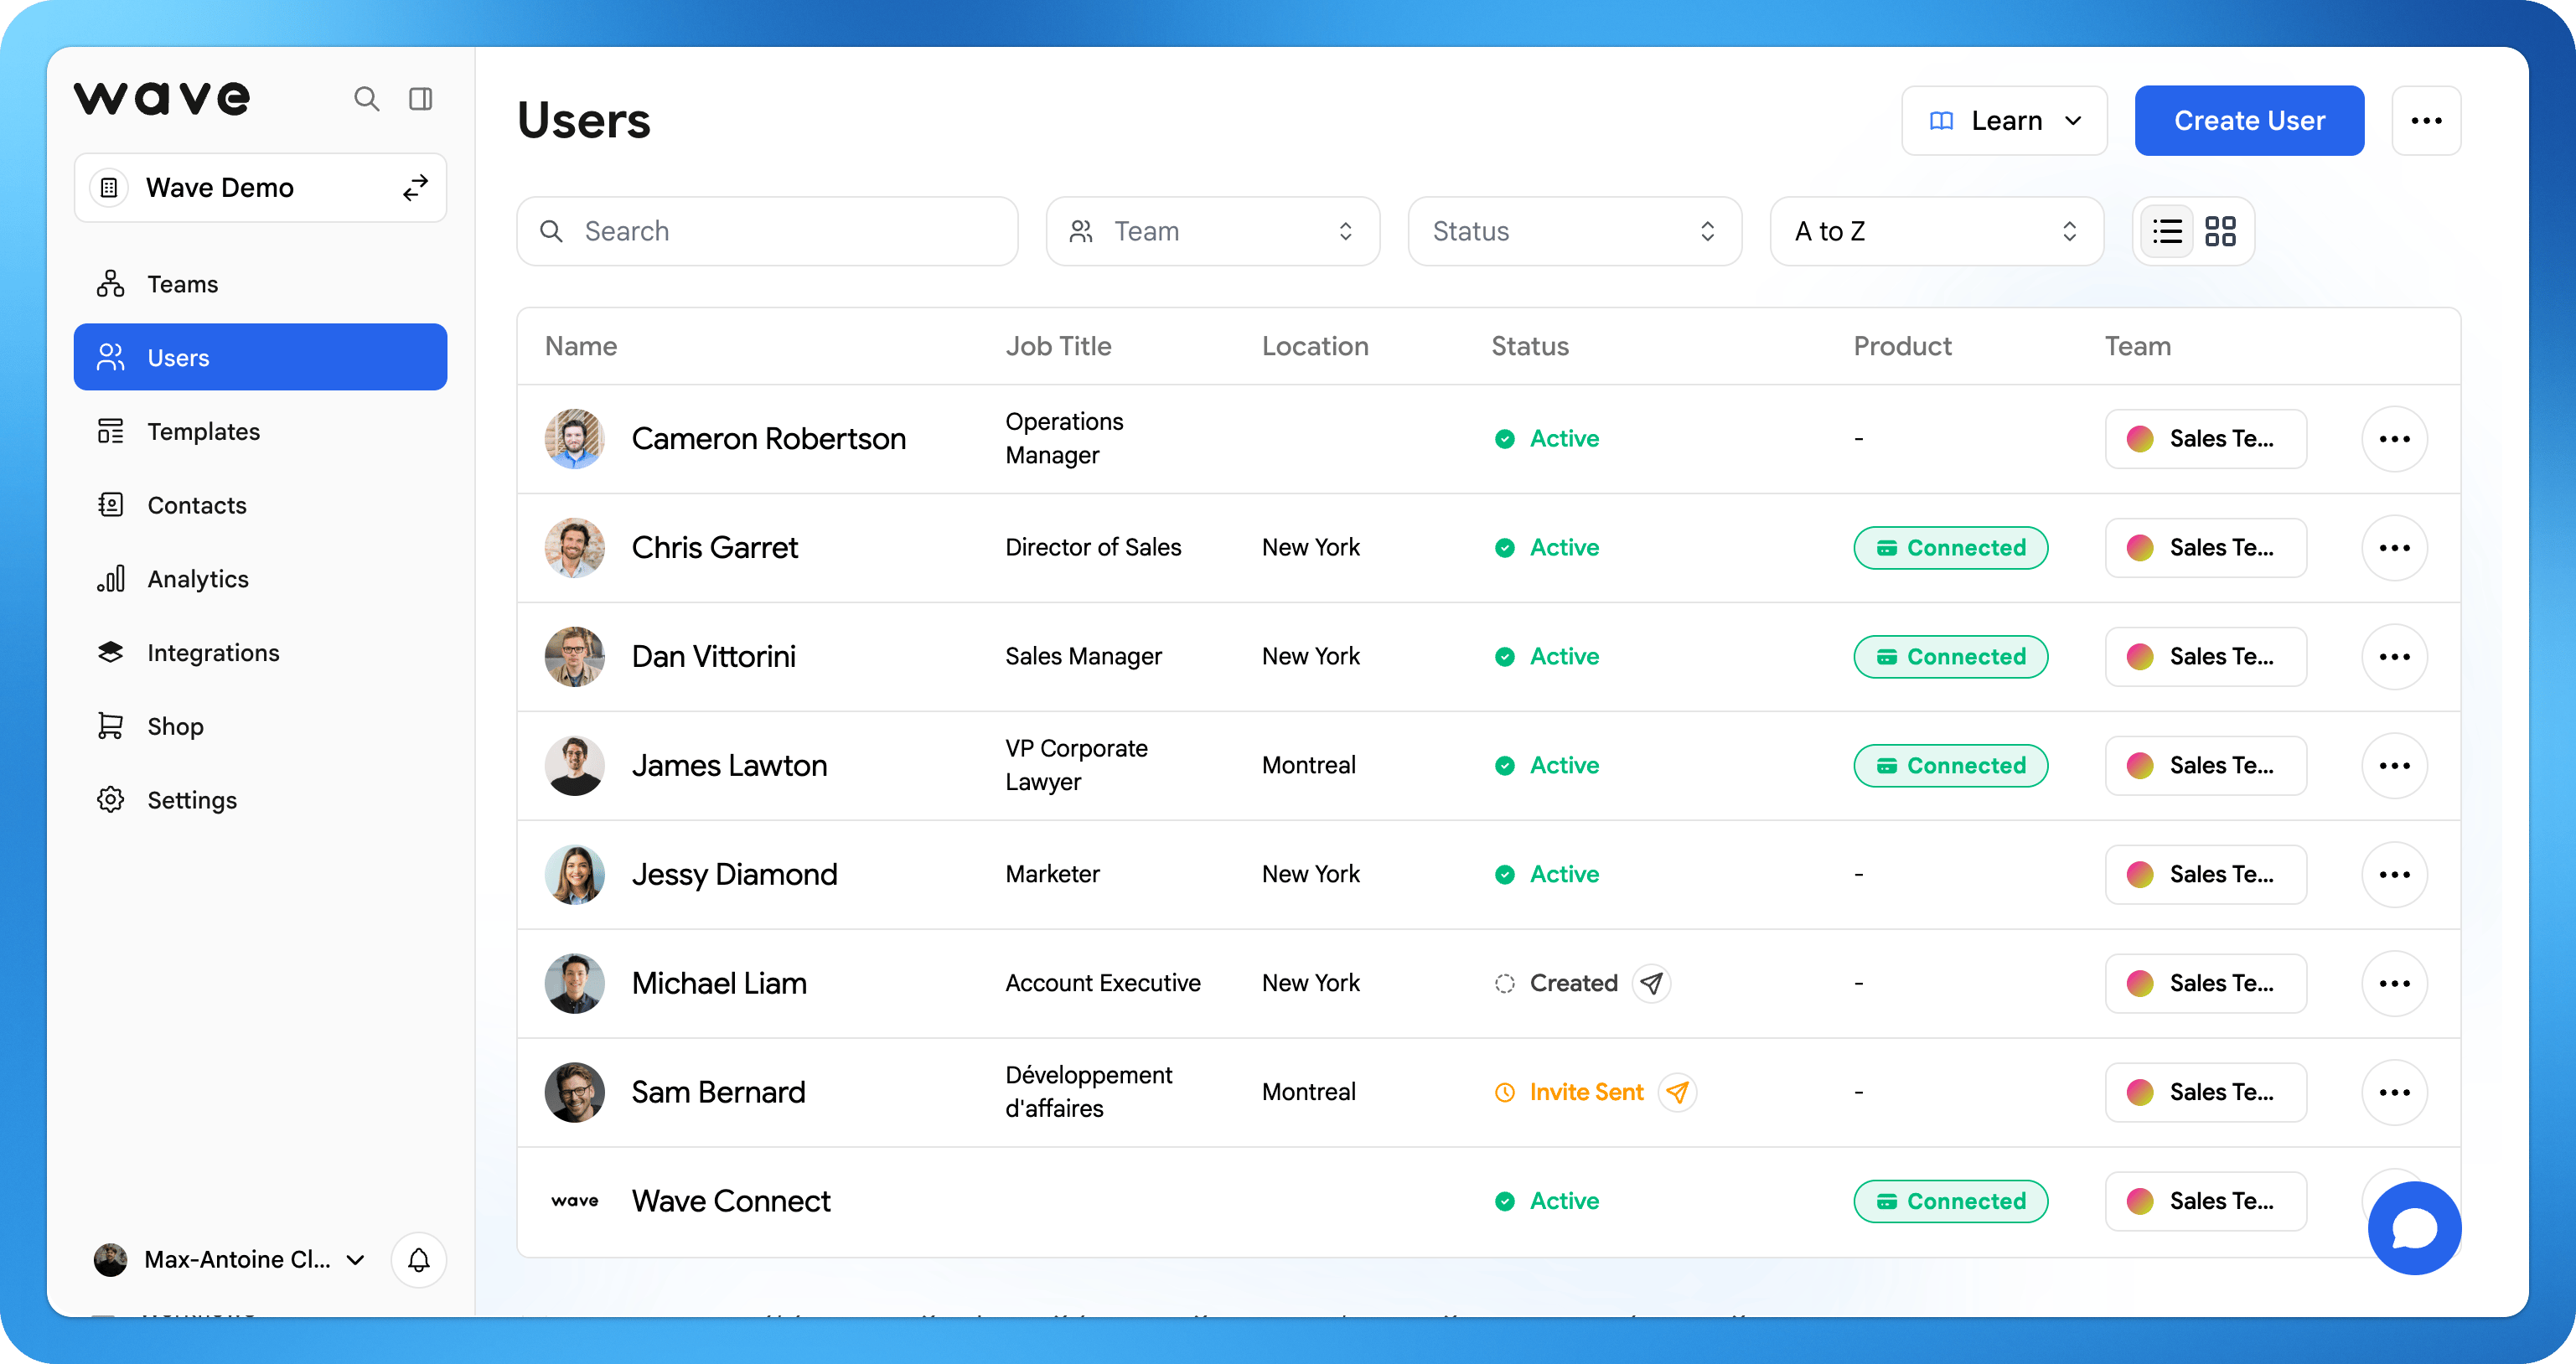Open Integrations page
Screen dimensions: 2576x1364
(x=260, y=652)
